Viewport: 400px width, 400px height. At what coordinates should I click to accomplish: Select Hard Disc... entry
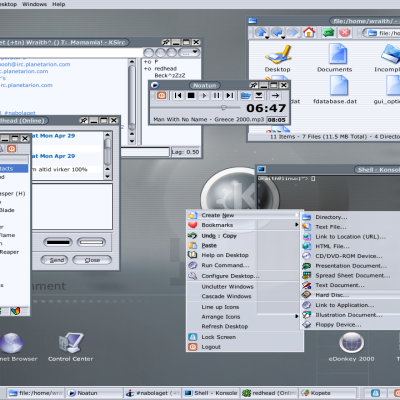coord(351,295)
